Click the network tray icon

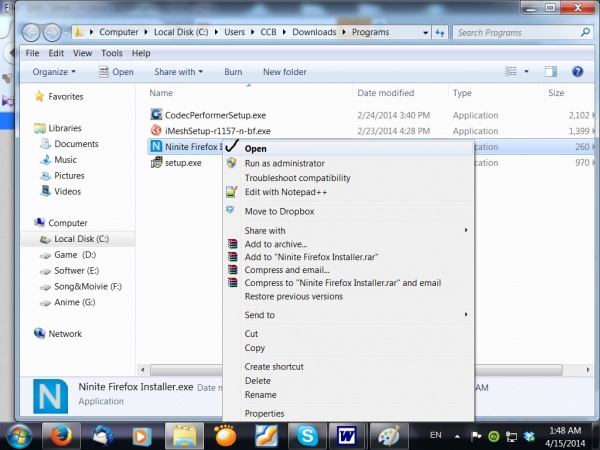[511, 436]
